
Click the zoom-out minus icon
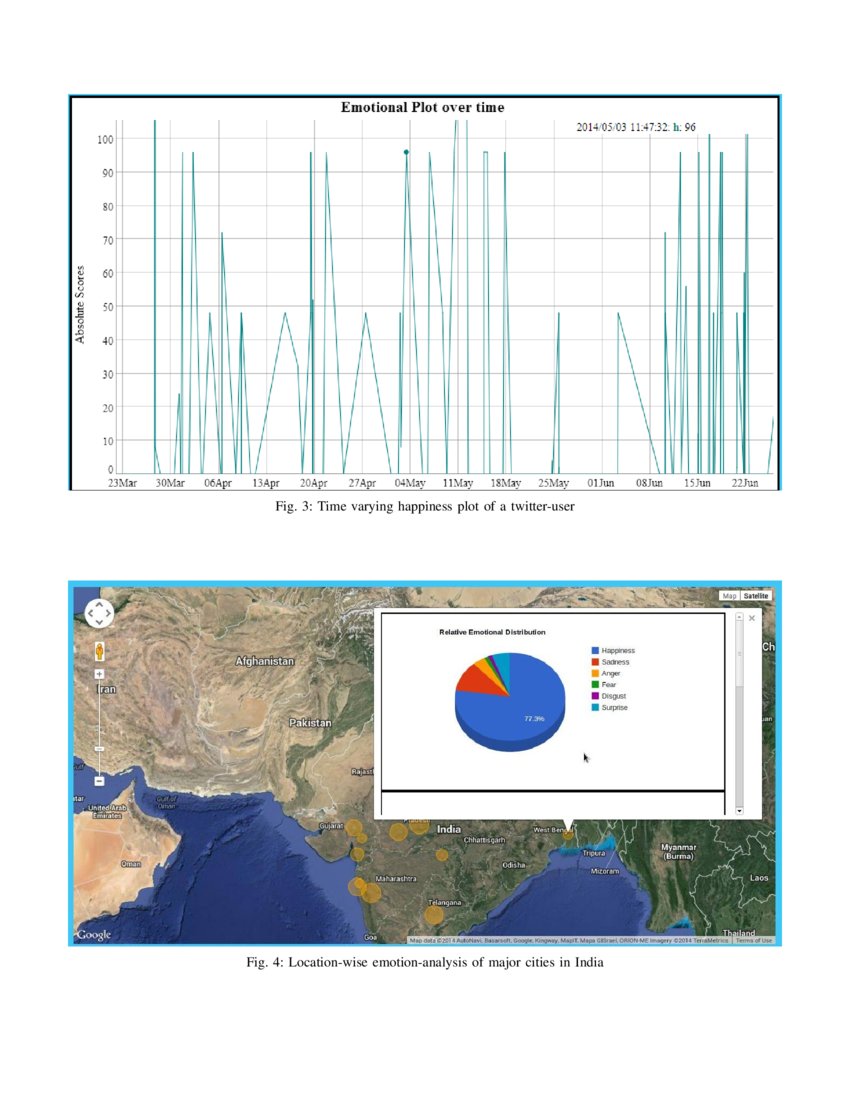point(99,779)
